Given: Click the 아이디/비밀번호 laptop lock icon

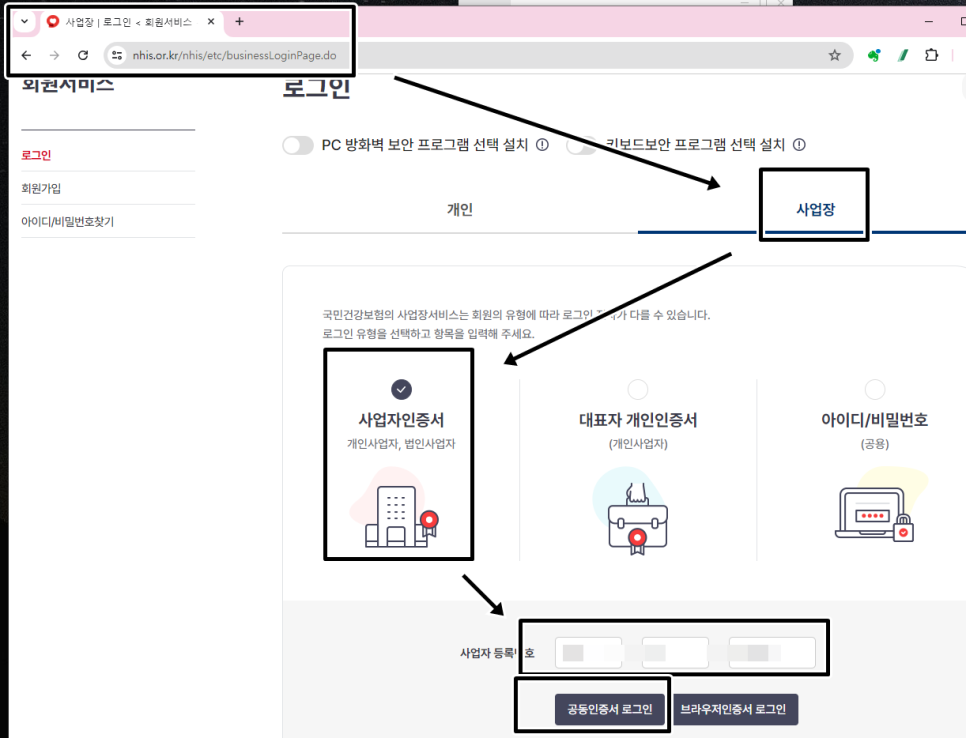Looking at the screenshot, I should tap(874, 512).
